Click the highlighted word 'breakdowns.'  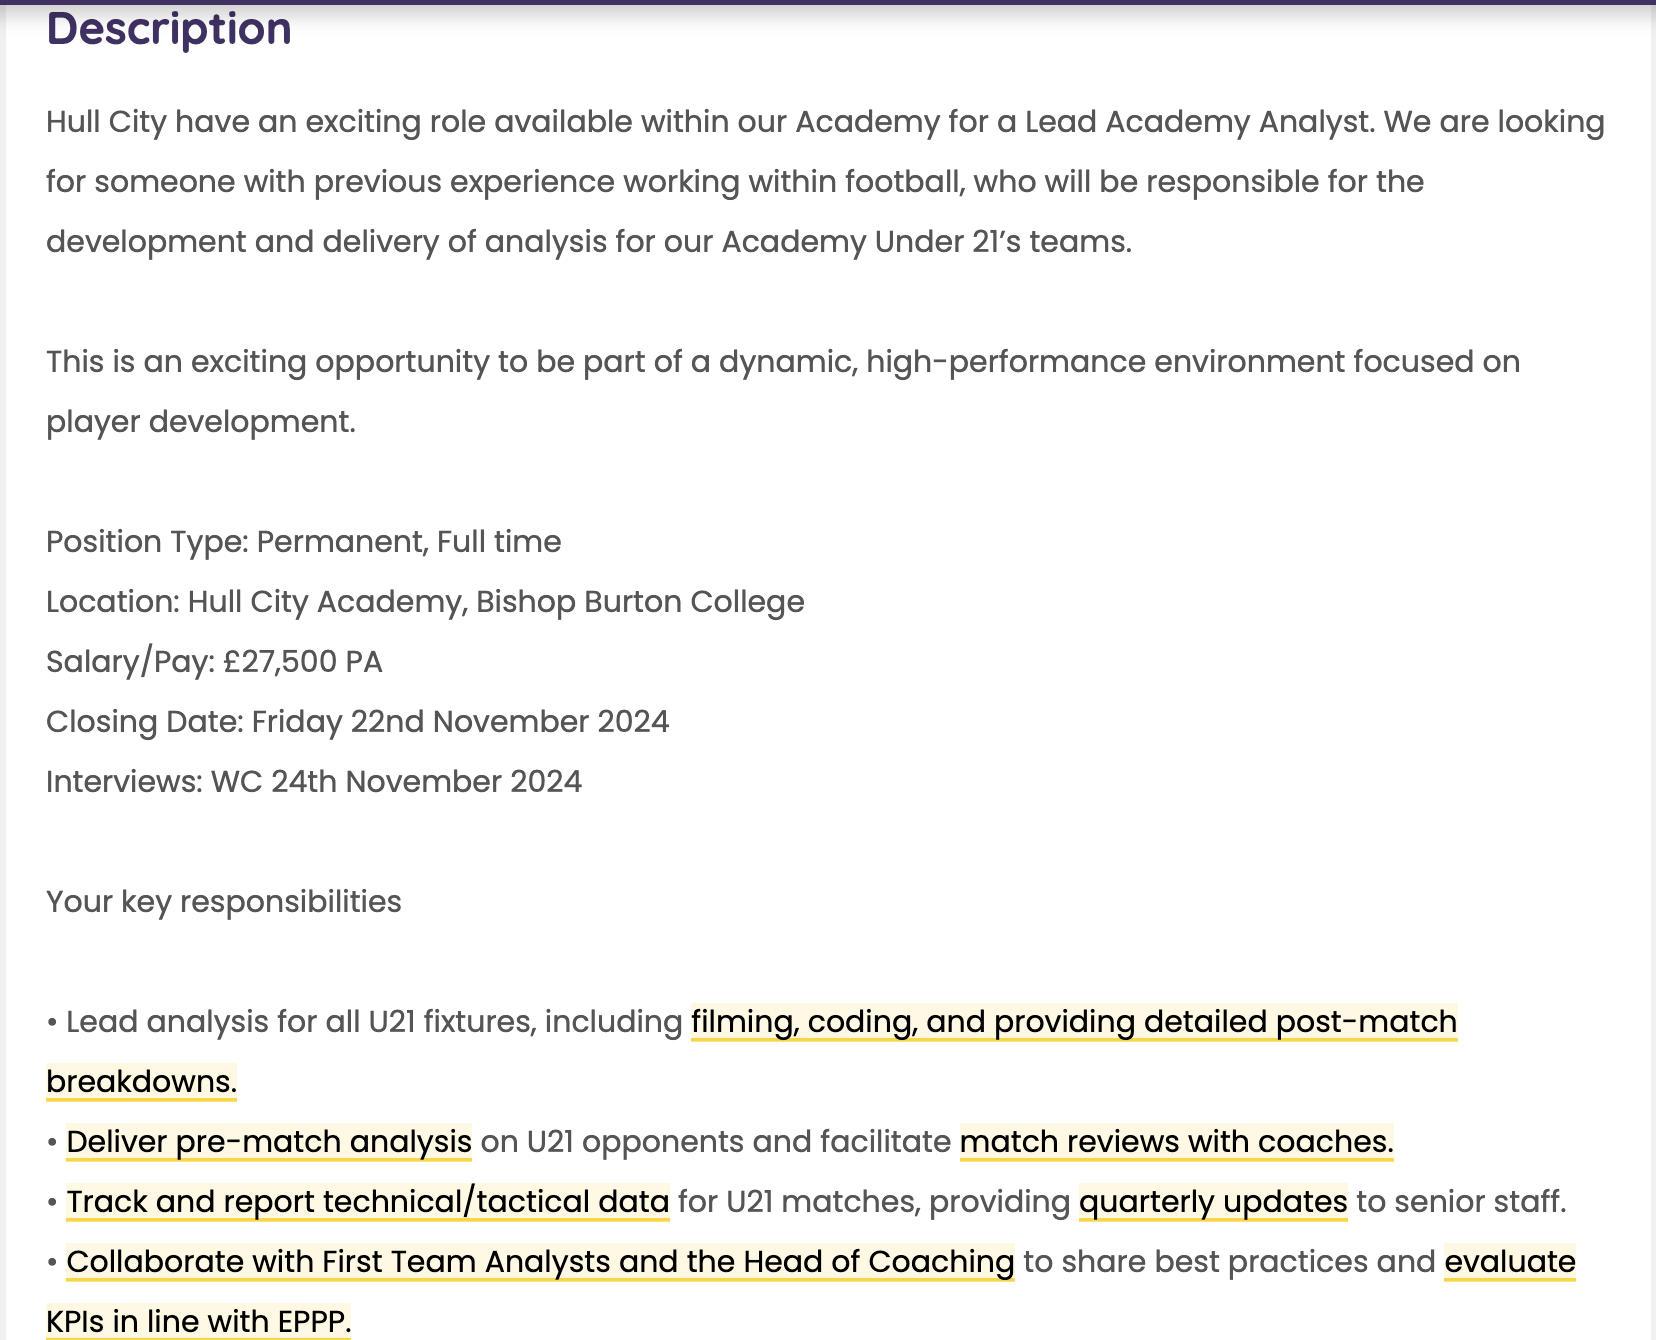click(x=141, y=1082)
